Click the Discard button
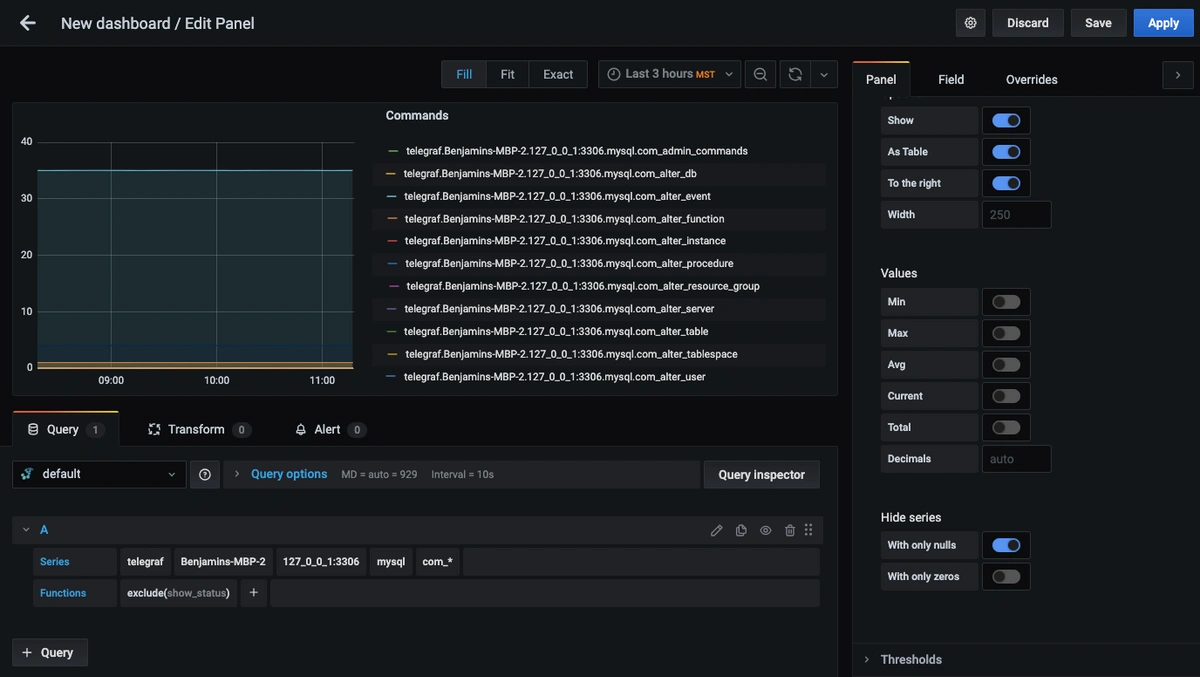The image size is (1200, 677). pyautogui.click(x=1028, y=23)
